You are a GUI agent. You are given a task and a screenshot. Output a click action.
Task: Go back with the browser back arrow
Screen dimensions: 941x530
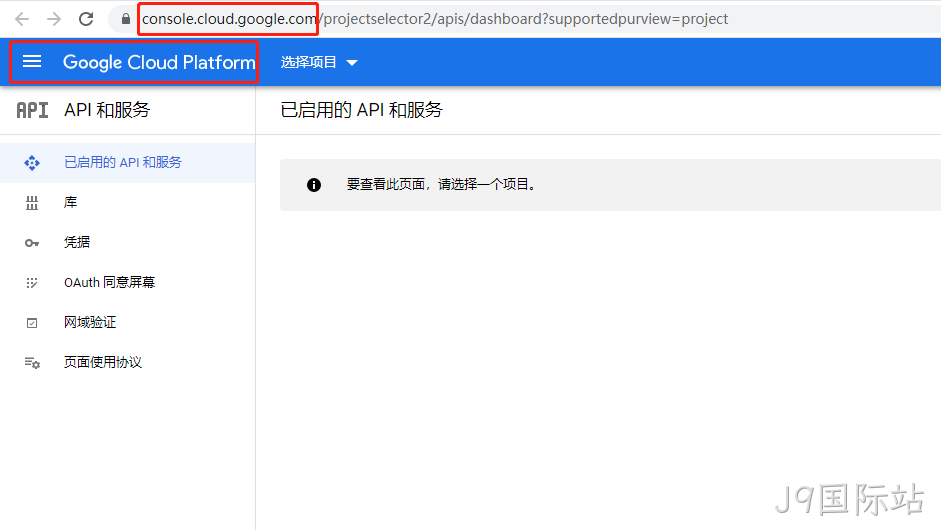pos(22,19)
